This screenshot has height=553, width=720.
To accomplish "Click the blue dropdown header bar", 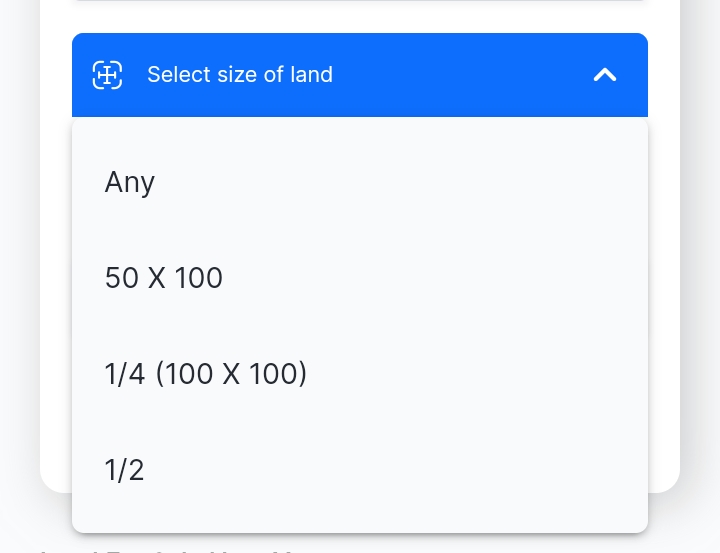I will tap(360, 75).
